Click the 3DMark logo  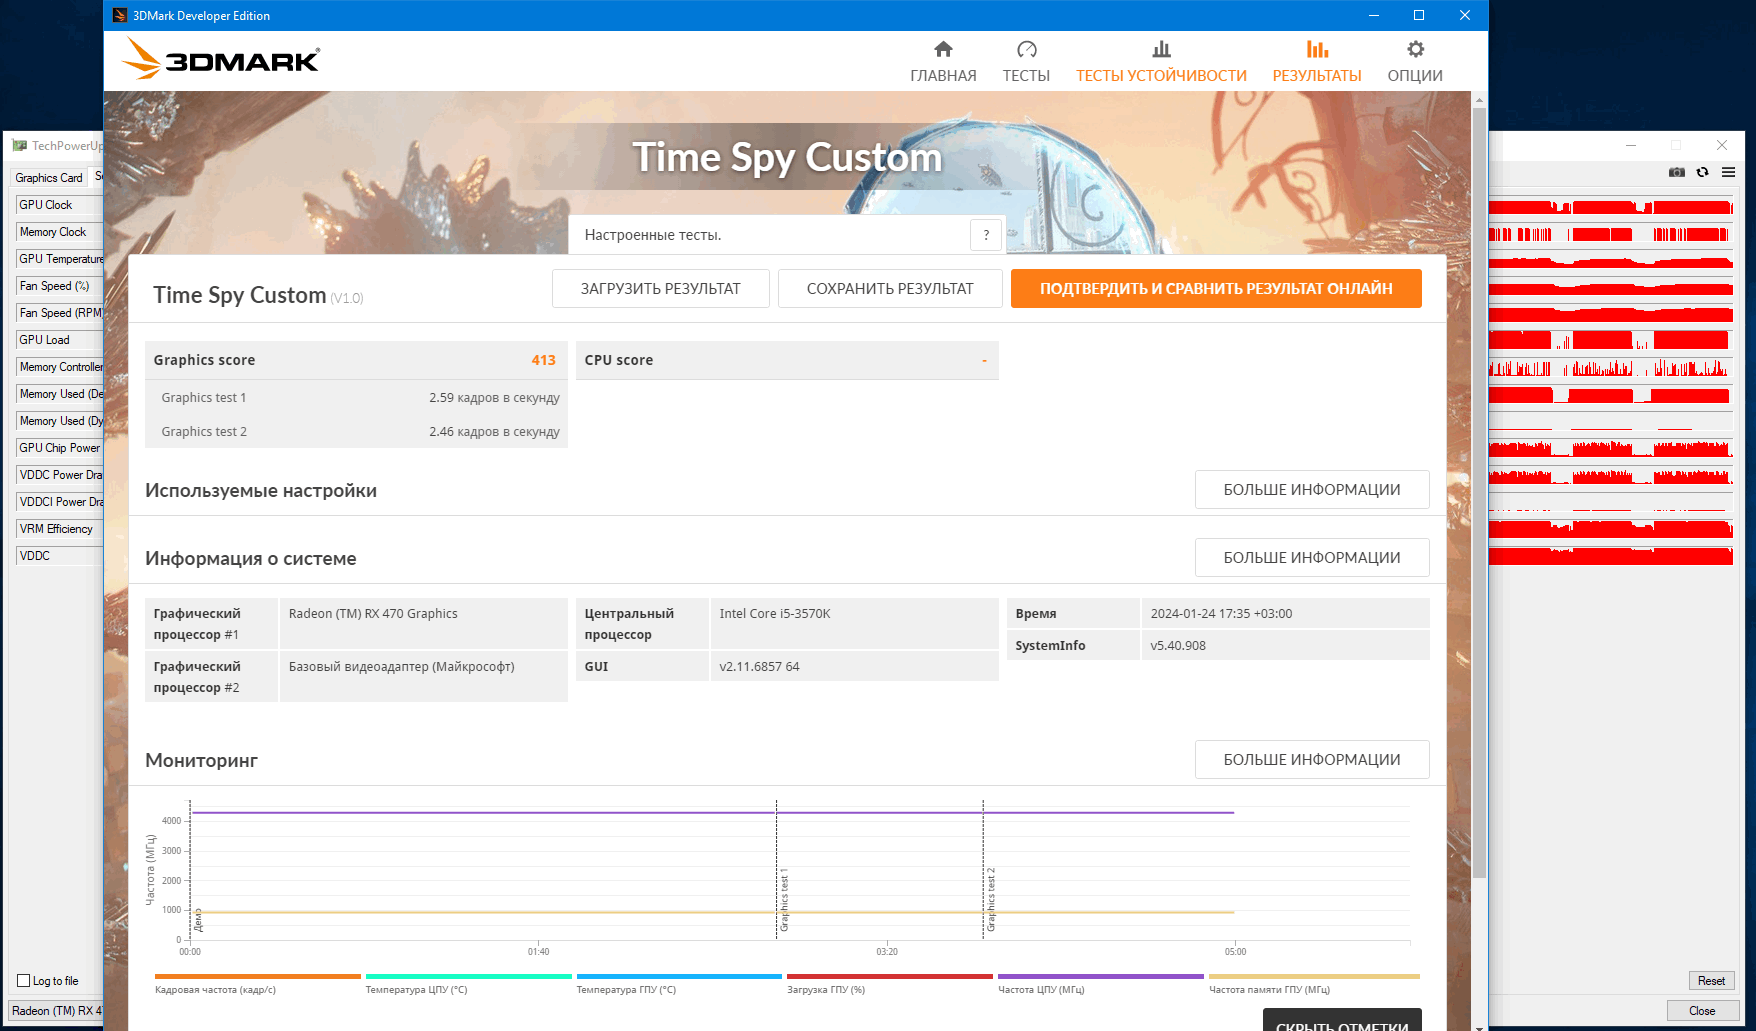coord(221,59)
